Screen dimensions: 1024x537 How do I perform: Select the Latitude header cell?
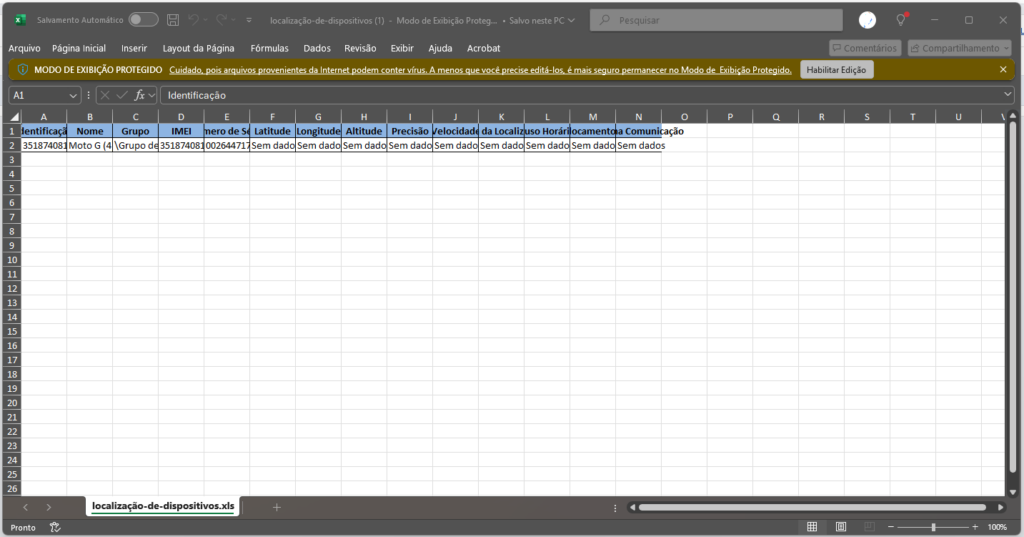272,131
